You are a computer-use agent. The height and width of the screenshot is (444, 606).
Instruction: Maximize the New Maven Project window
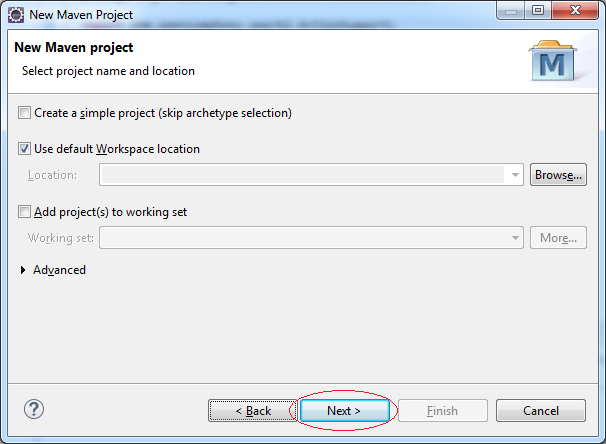point(538,10)
